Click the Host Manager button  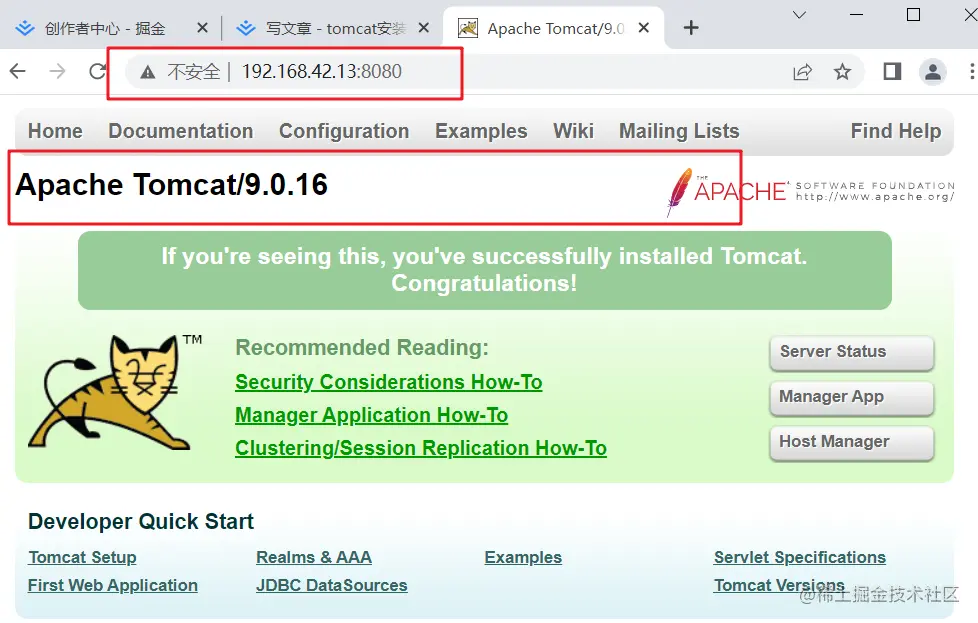click(x=852, y=442)
